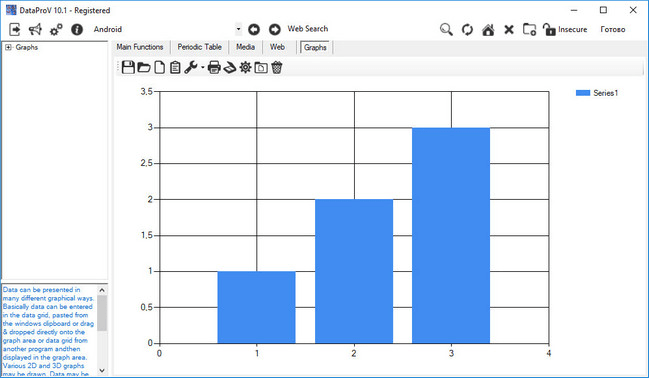Open the Web tab
Image resolution: width=649 pixels, height=378 pixels.
click(x=277, y=47)
